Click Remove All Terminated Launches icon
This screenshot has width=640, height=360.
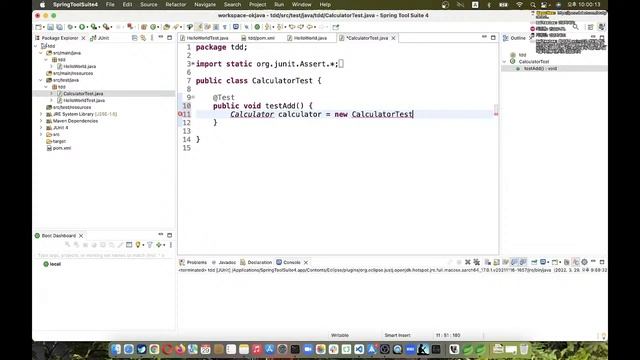coord(476,262)
